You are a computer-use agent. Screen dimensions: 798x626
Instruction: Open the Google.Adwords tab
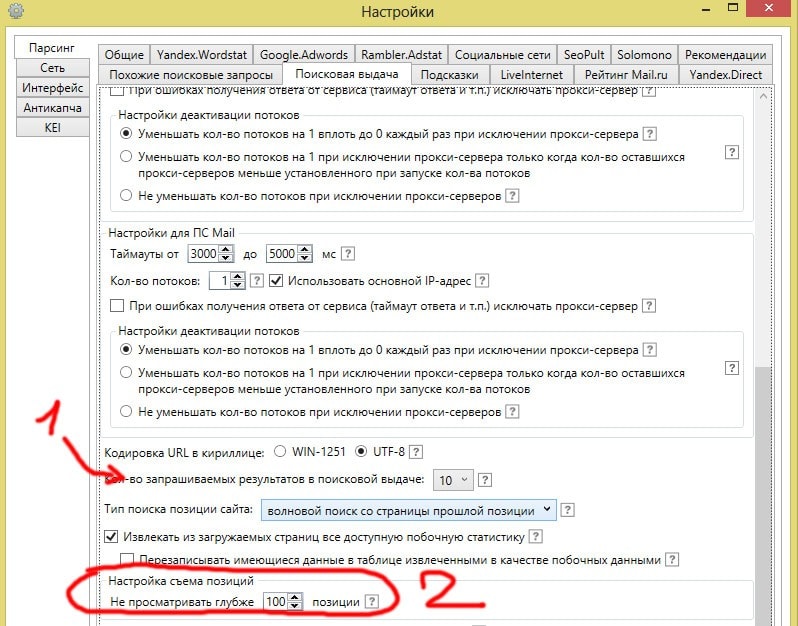304,54
